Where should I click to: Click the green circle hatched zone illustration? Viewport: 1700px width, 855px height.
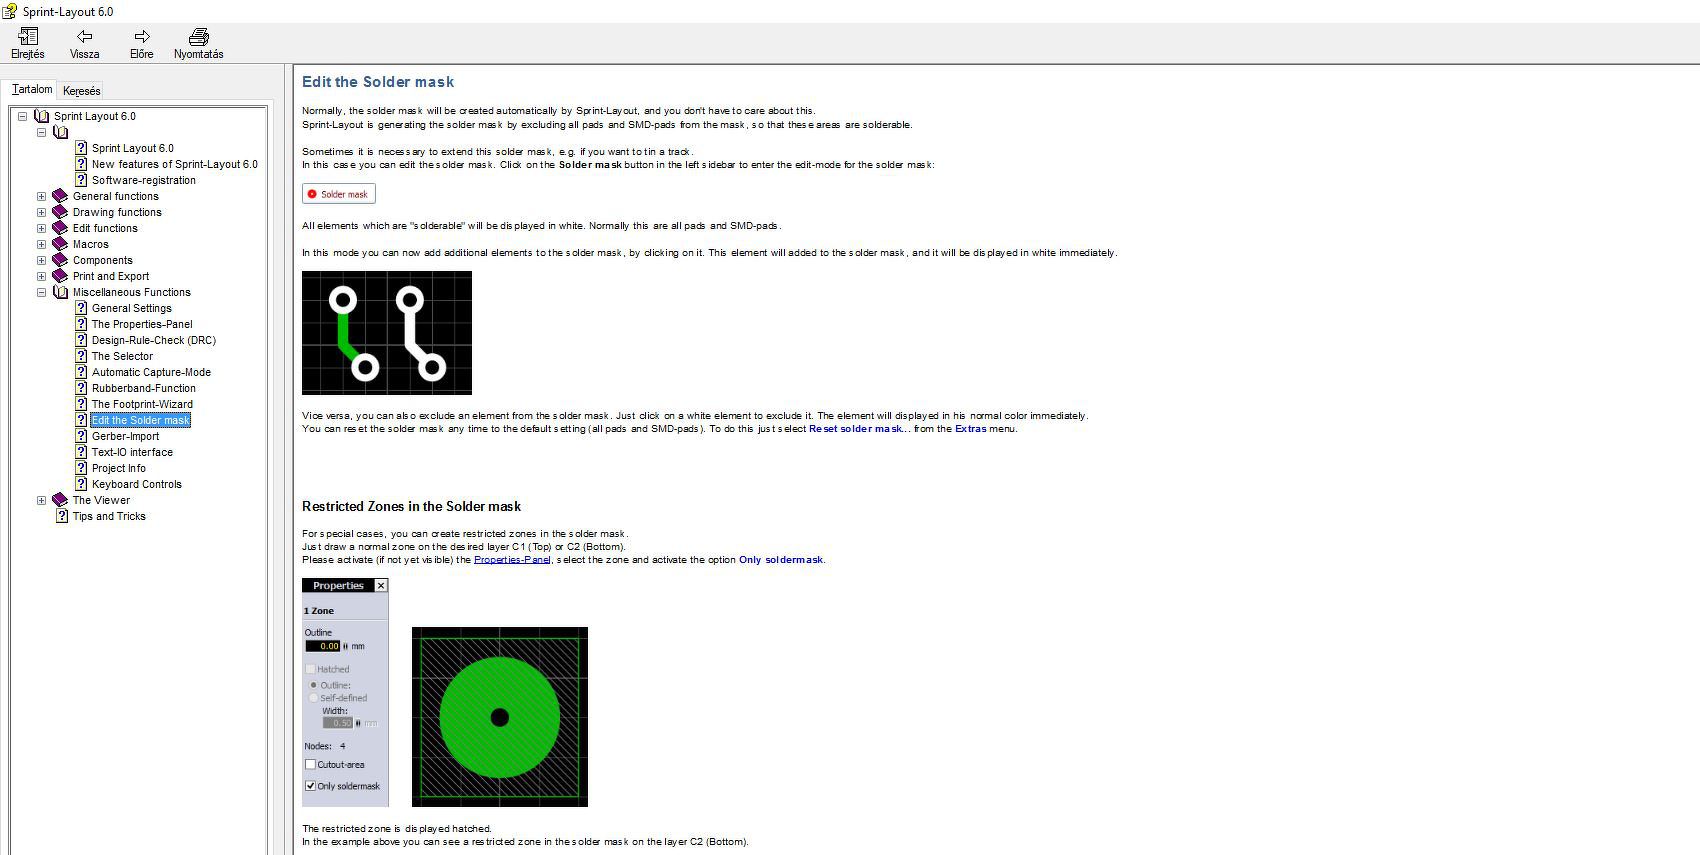tap(500, 717)
